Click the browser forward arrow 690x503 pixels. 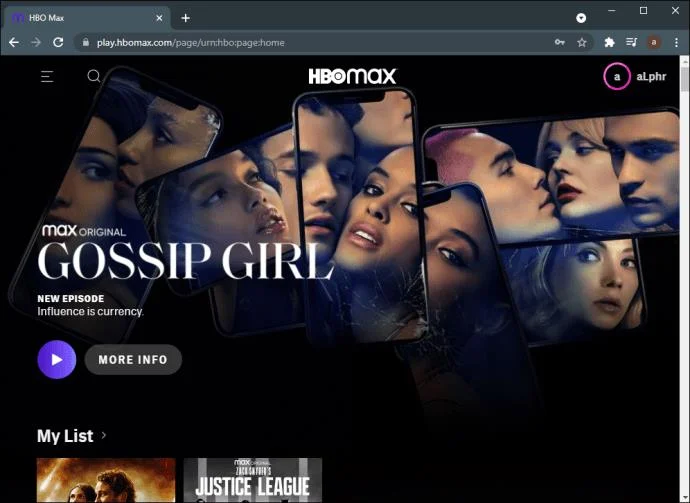(x=36, y=42)
